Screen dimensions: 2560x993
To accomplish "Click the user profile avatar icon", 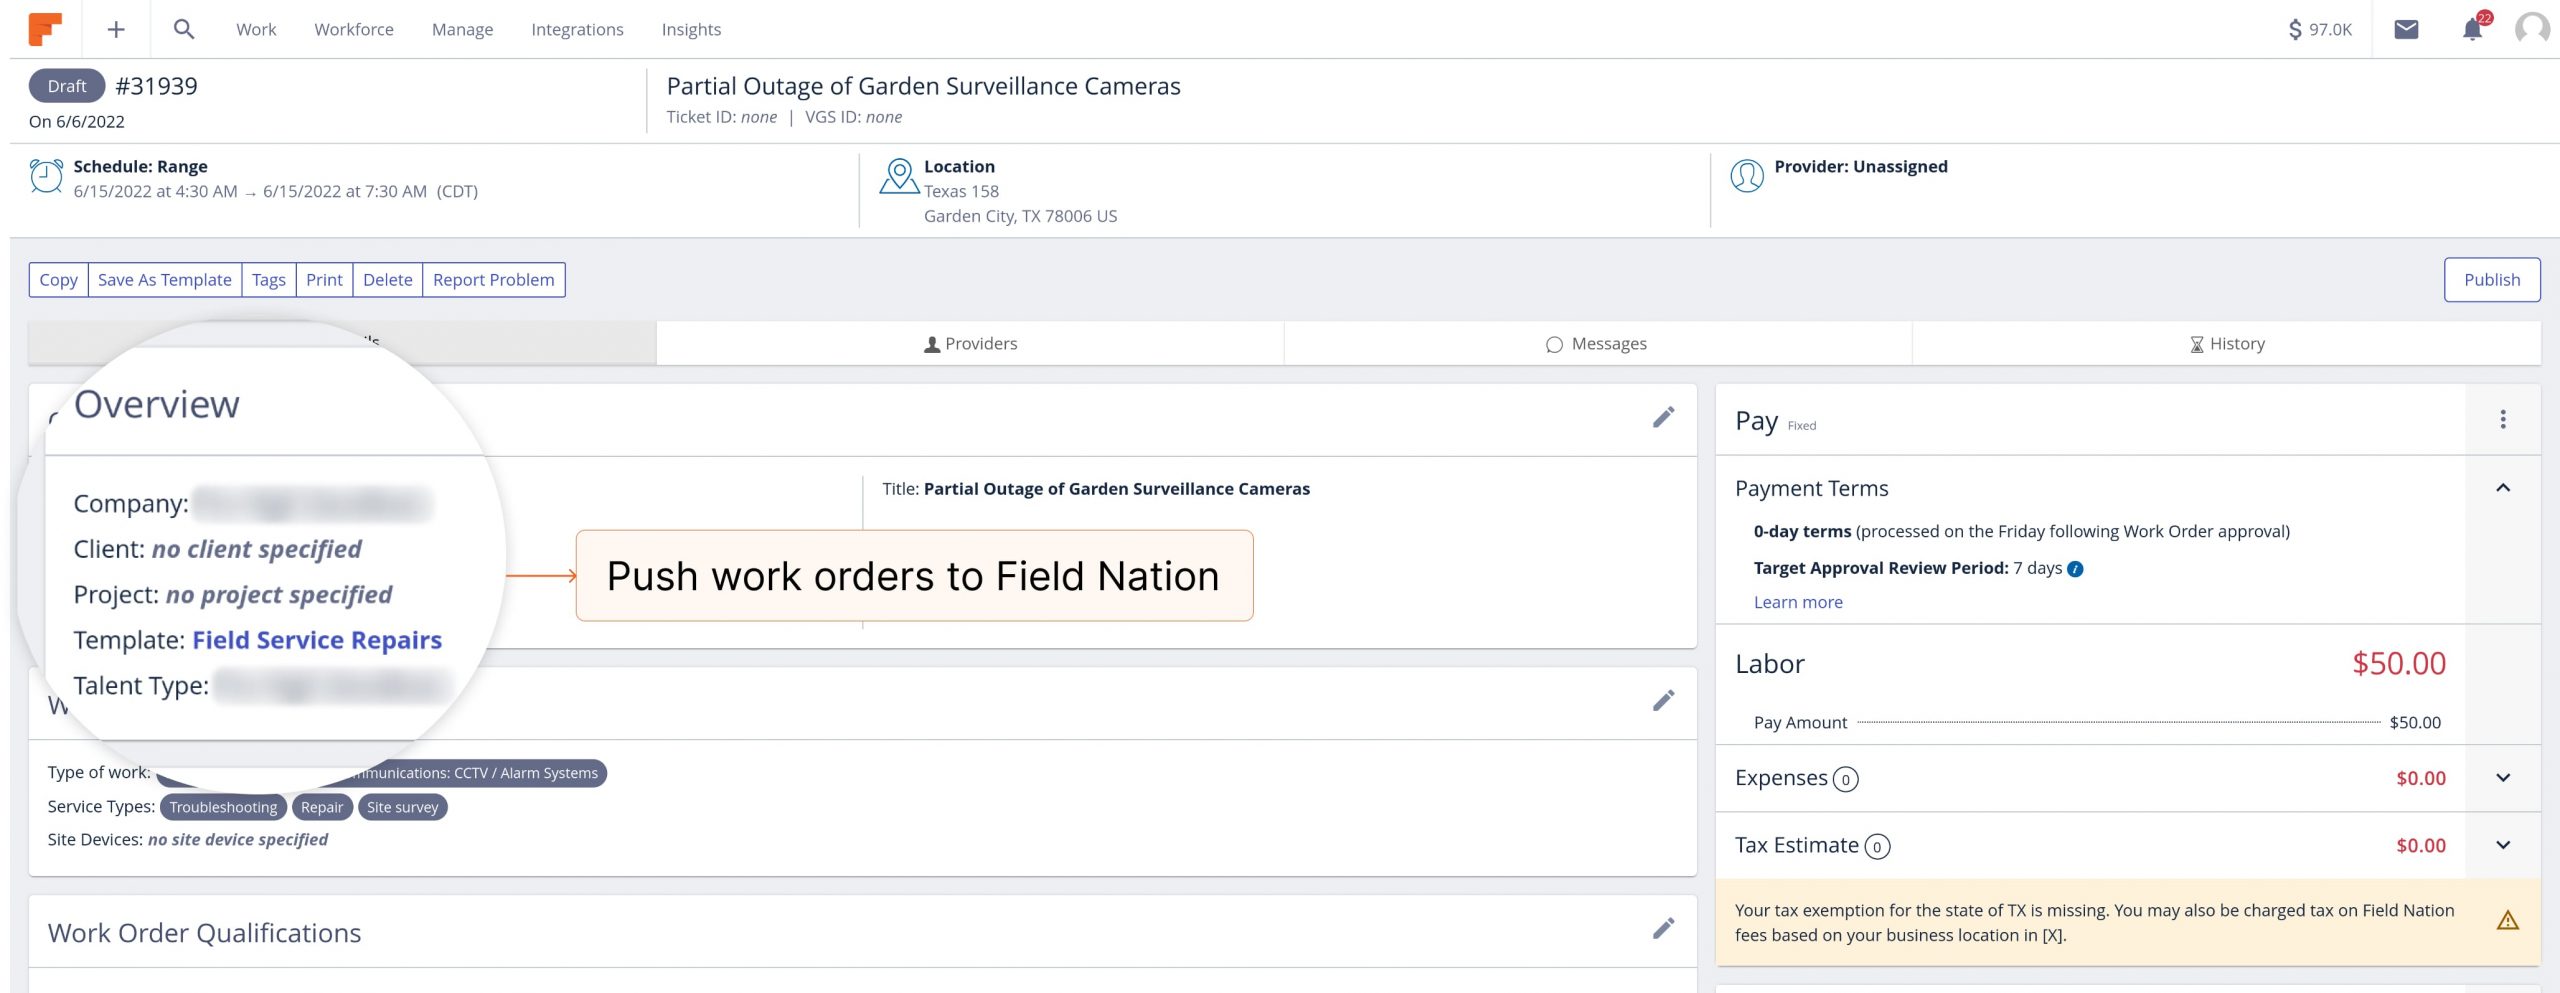I will [x=2531, y=29].
